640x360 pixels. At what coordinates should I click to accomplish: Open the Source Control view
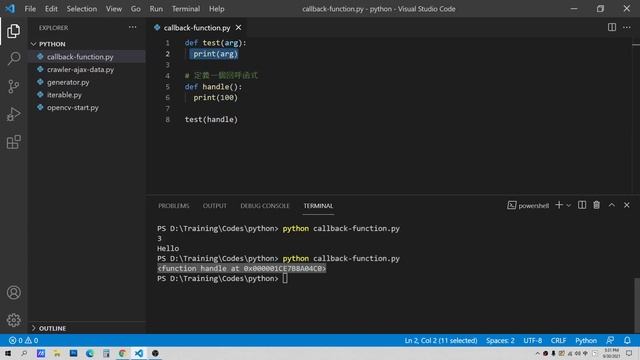pos(13,86)
